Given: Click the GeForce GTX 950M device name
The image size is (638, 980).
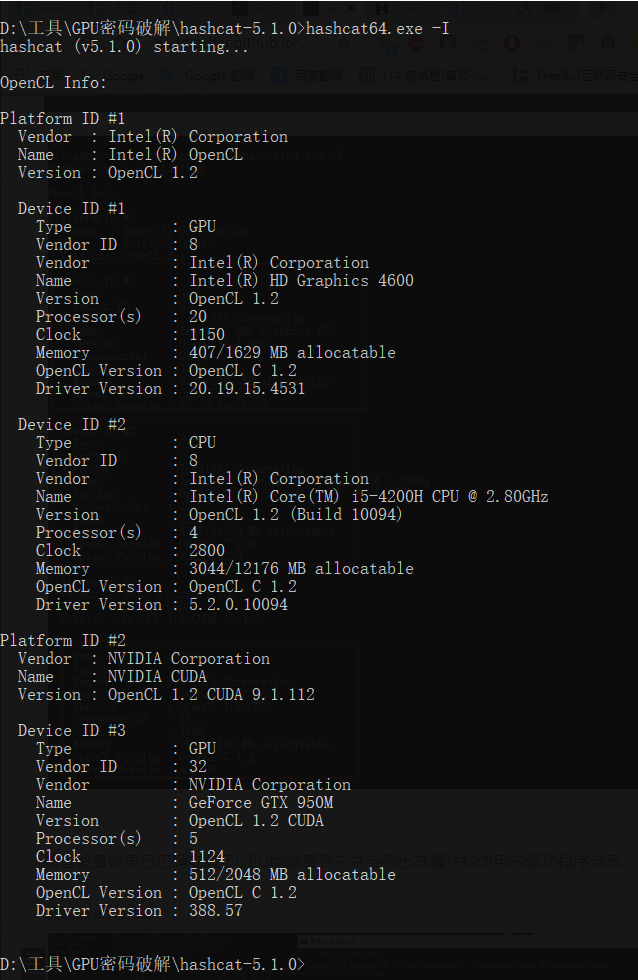Looking at the screenshot, I should tap(261, 802).
